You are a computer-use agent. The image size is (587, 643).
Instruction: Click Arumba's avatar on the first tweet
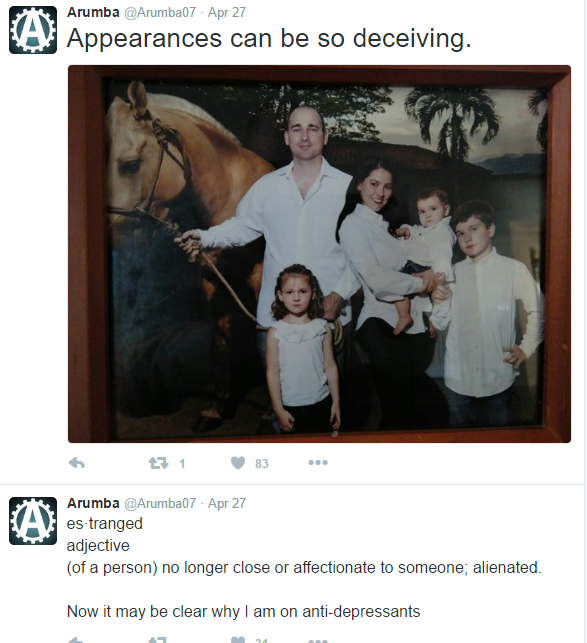(33, 30)
